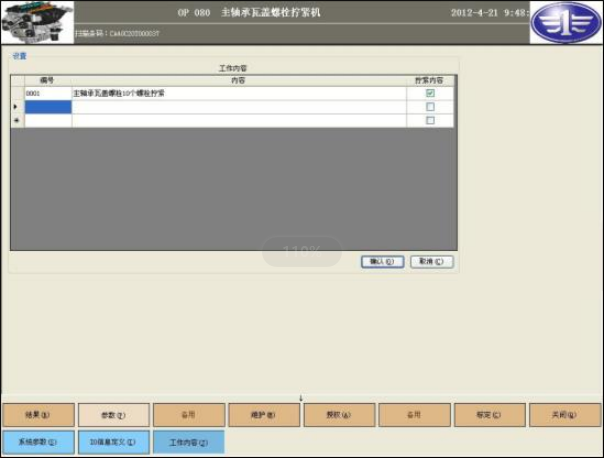Click the 编号 column header

[48, 81]
